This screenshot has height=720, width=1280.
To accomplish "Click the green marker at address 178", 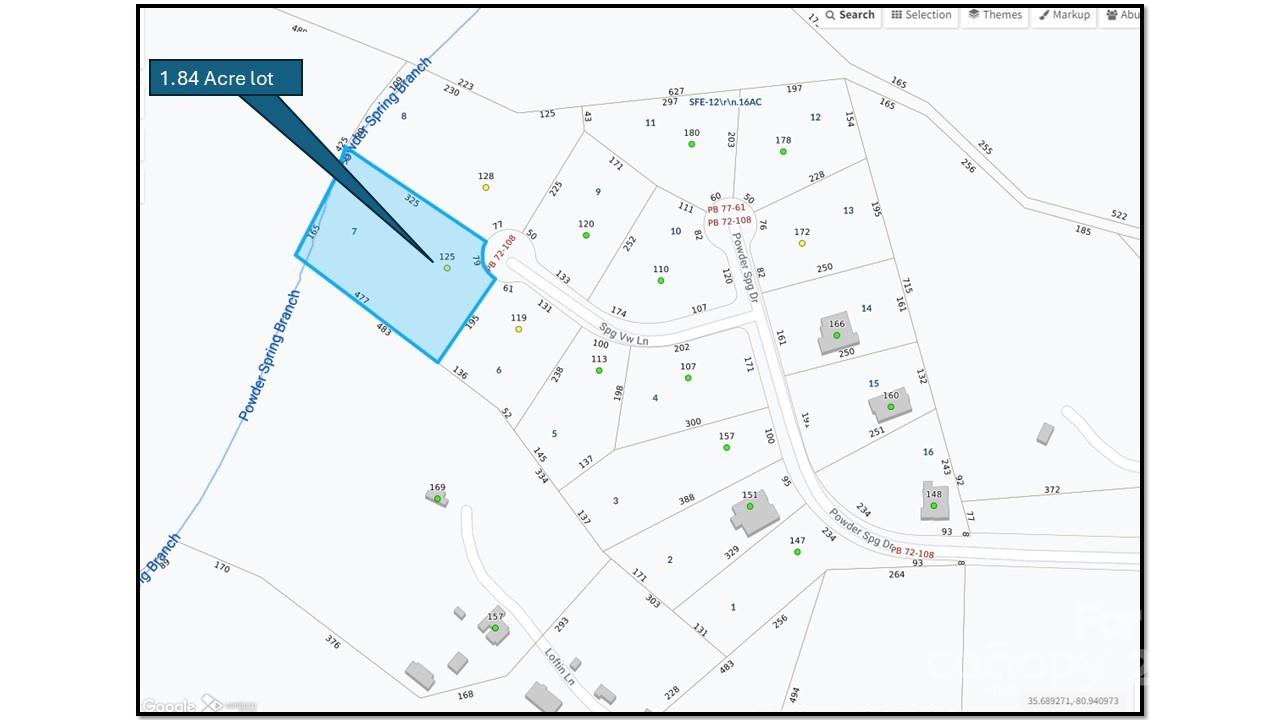I will [783, 151].
